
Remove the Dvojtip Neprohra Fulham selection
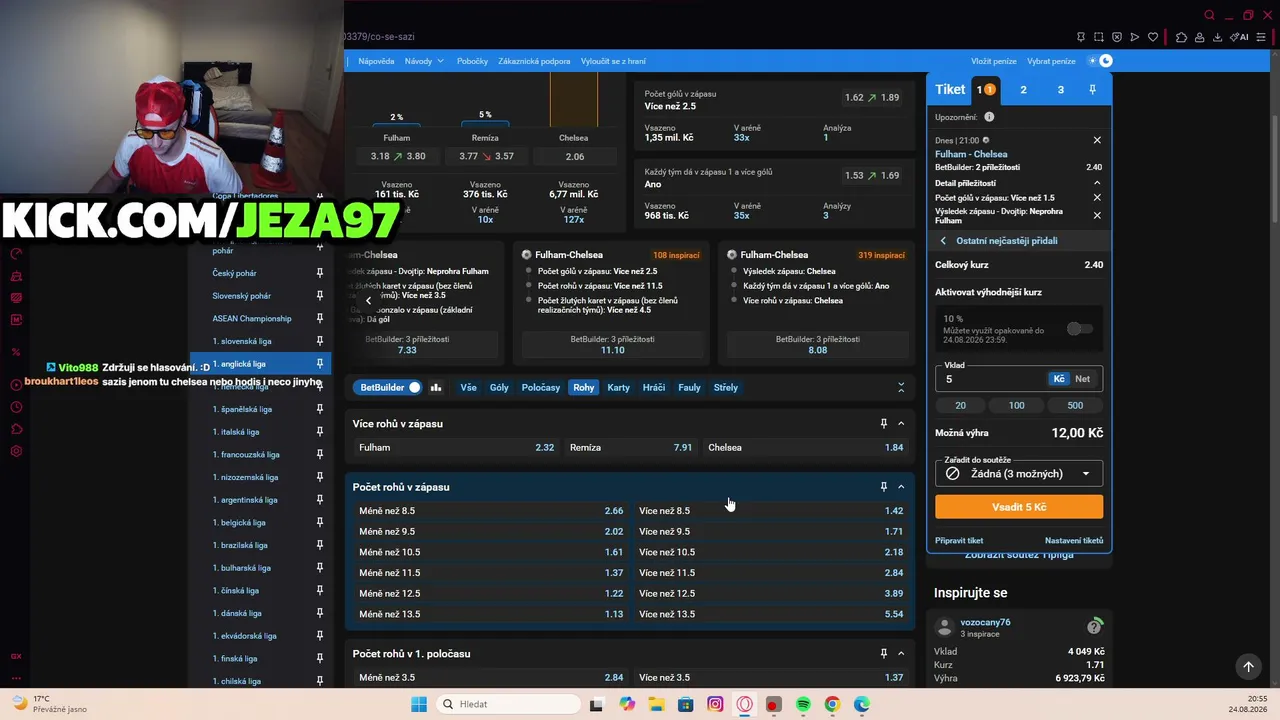click(x=1097, y=215)
